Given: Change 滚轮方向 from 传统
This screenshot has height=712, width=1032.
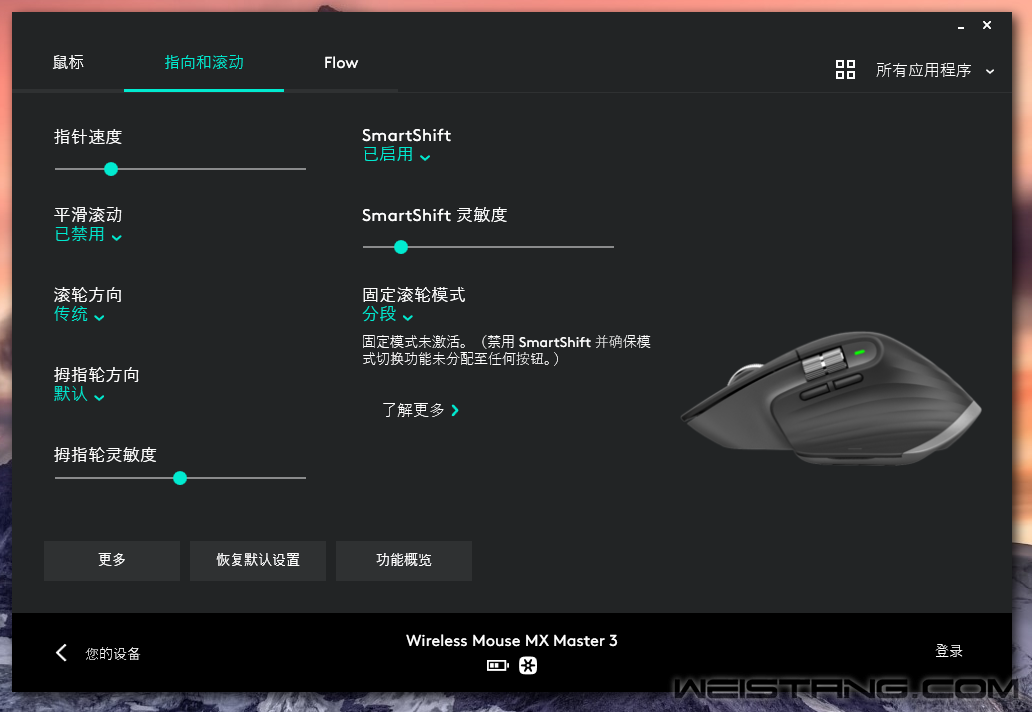Looking at the screenshot, I should [79, 315].
